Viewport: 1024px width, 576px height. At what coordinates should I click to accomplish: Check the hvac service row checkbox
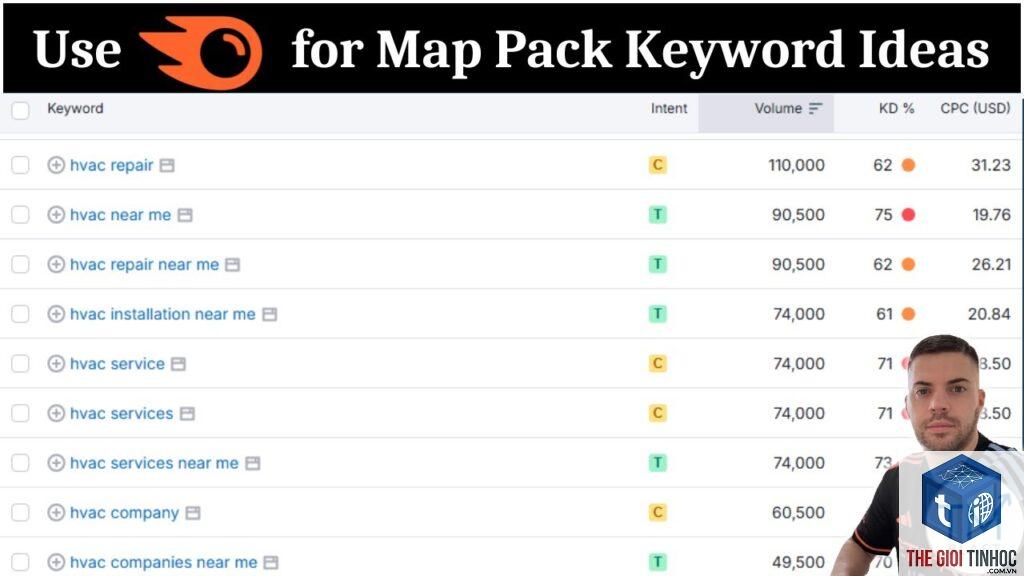tap(20, 364)
